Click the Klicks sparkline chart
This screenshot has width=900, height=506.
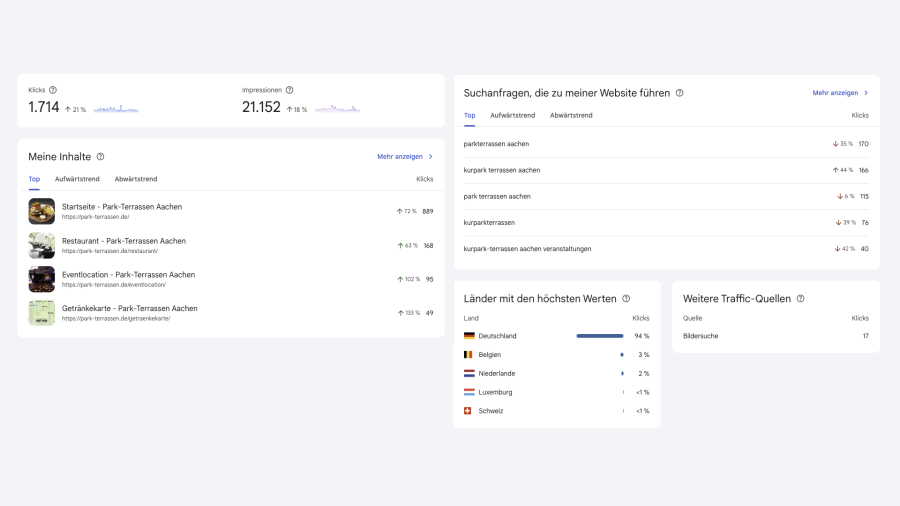tap(116, 108)
